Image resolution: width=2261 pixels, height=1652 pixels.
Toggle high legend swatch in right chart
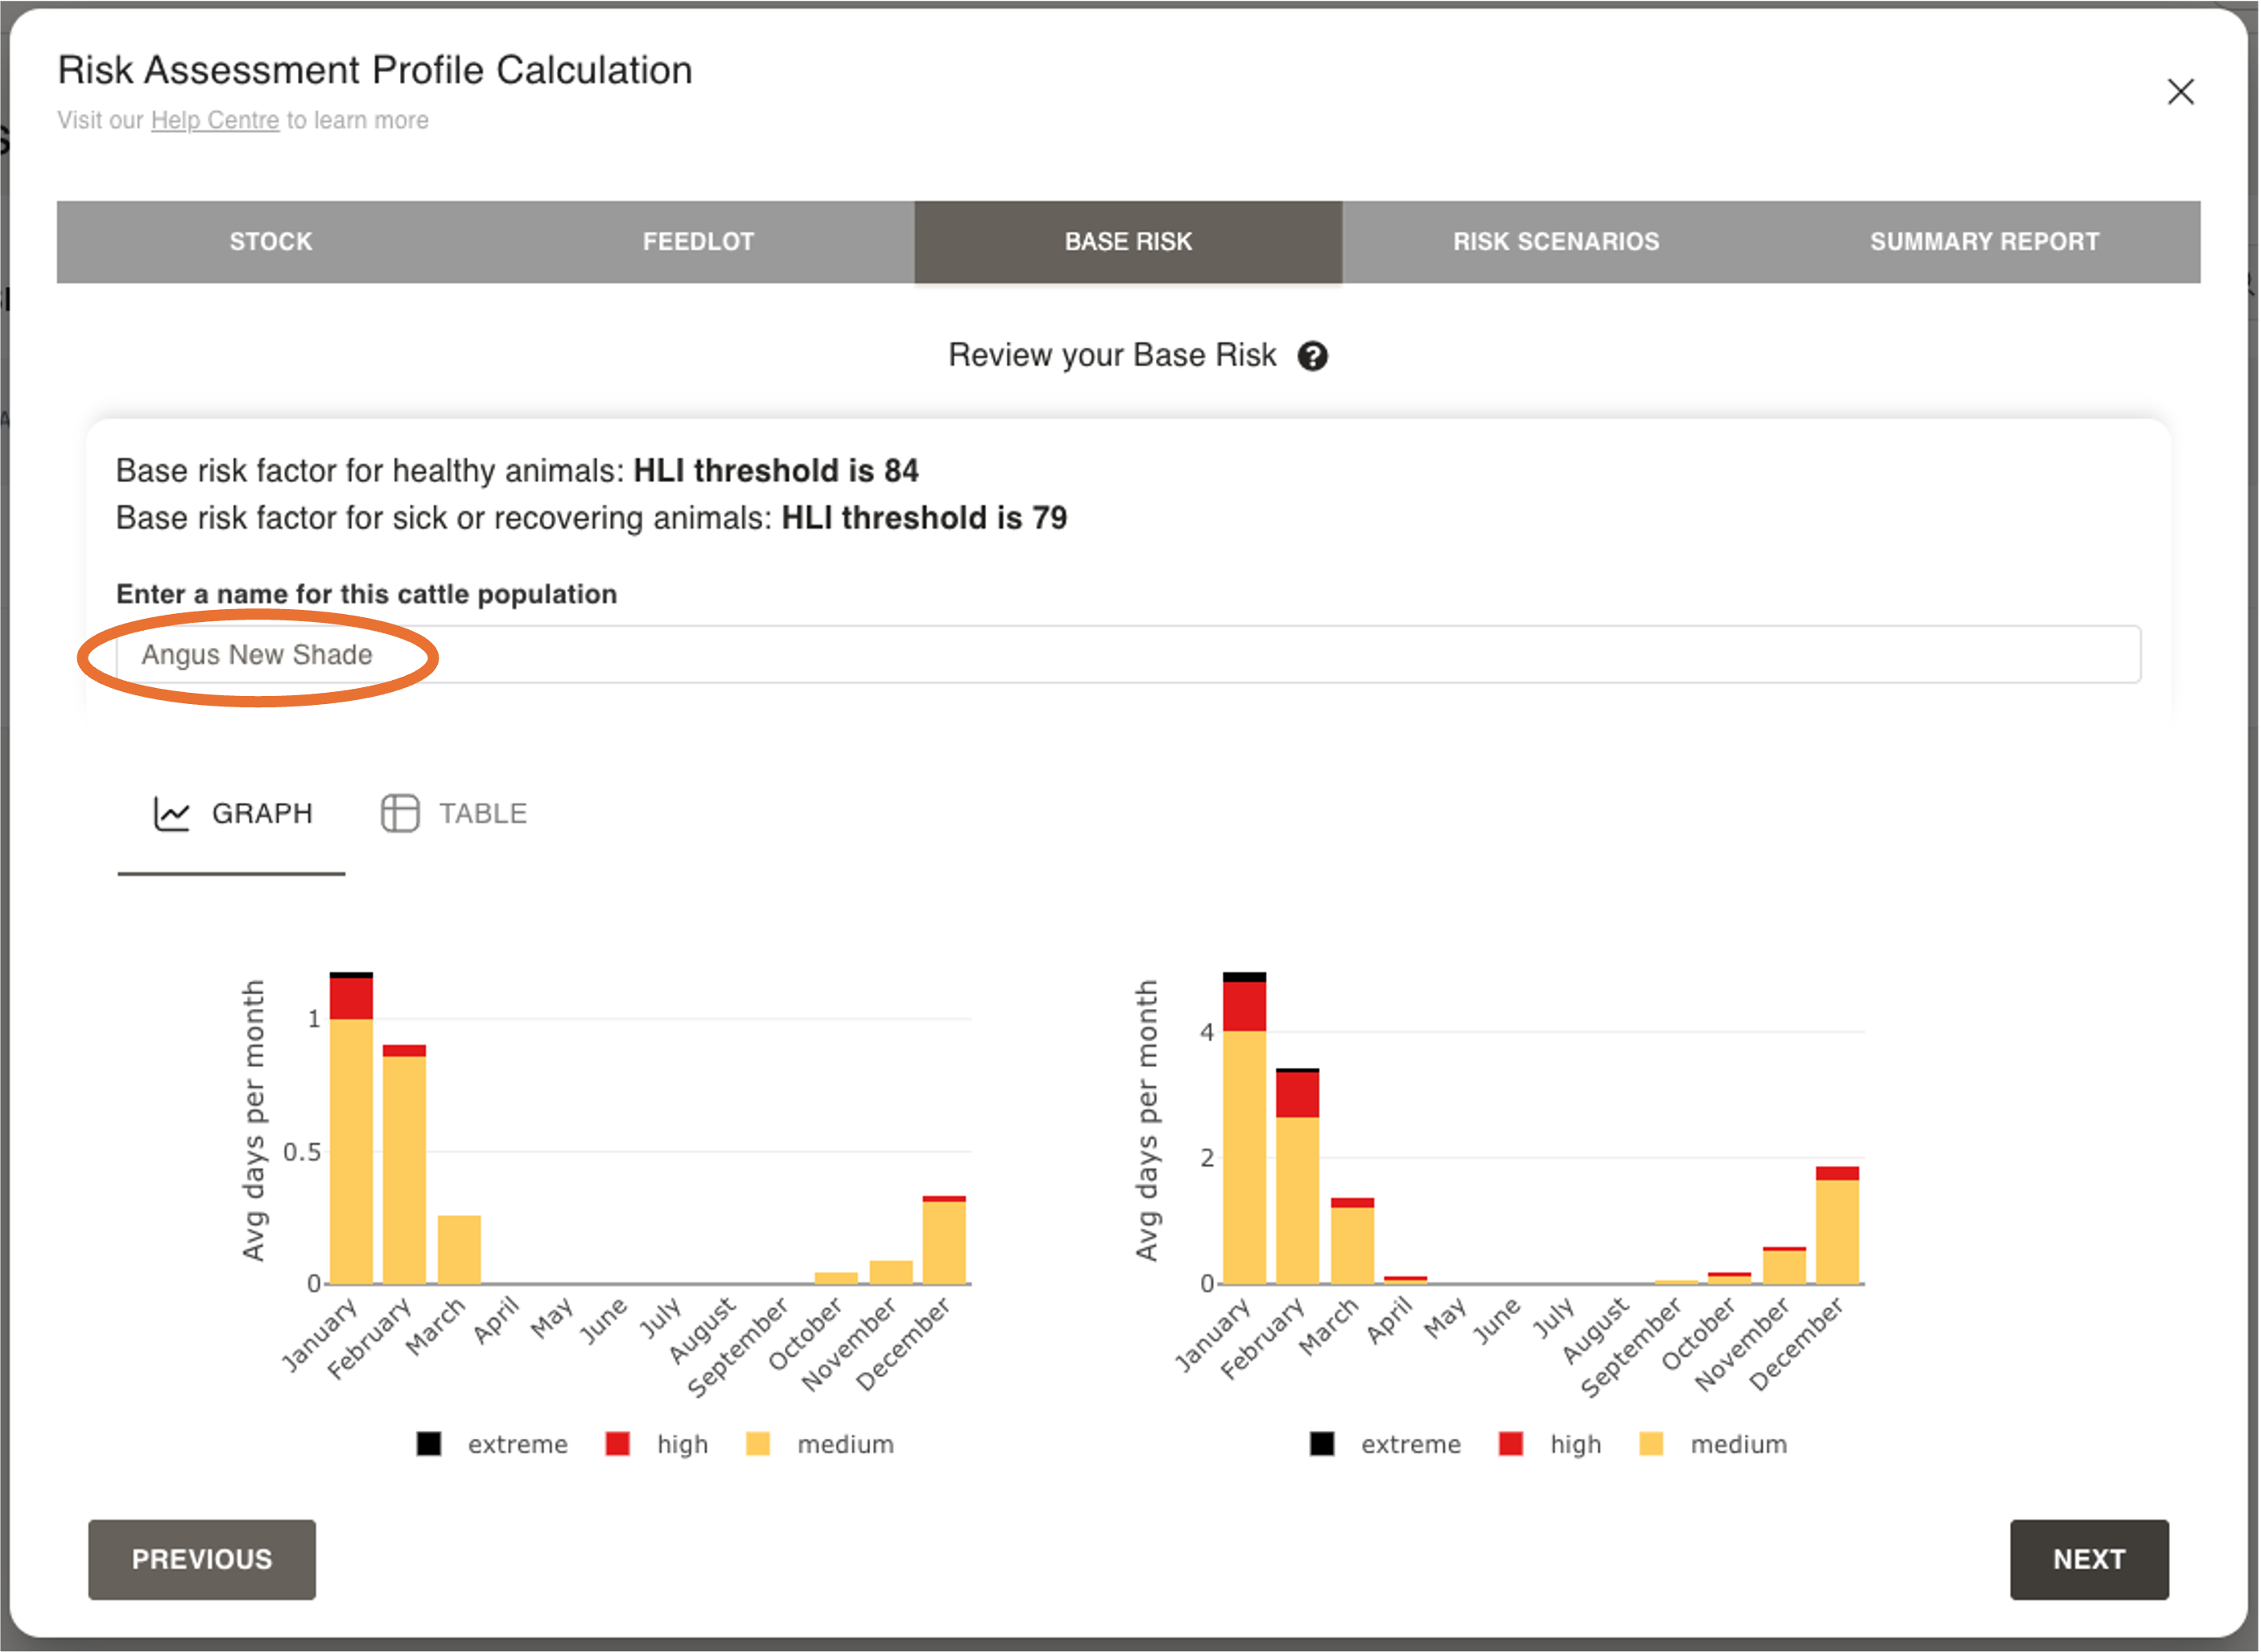tap(1511, 1443)
